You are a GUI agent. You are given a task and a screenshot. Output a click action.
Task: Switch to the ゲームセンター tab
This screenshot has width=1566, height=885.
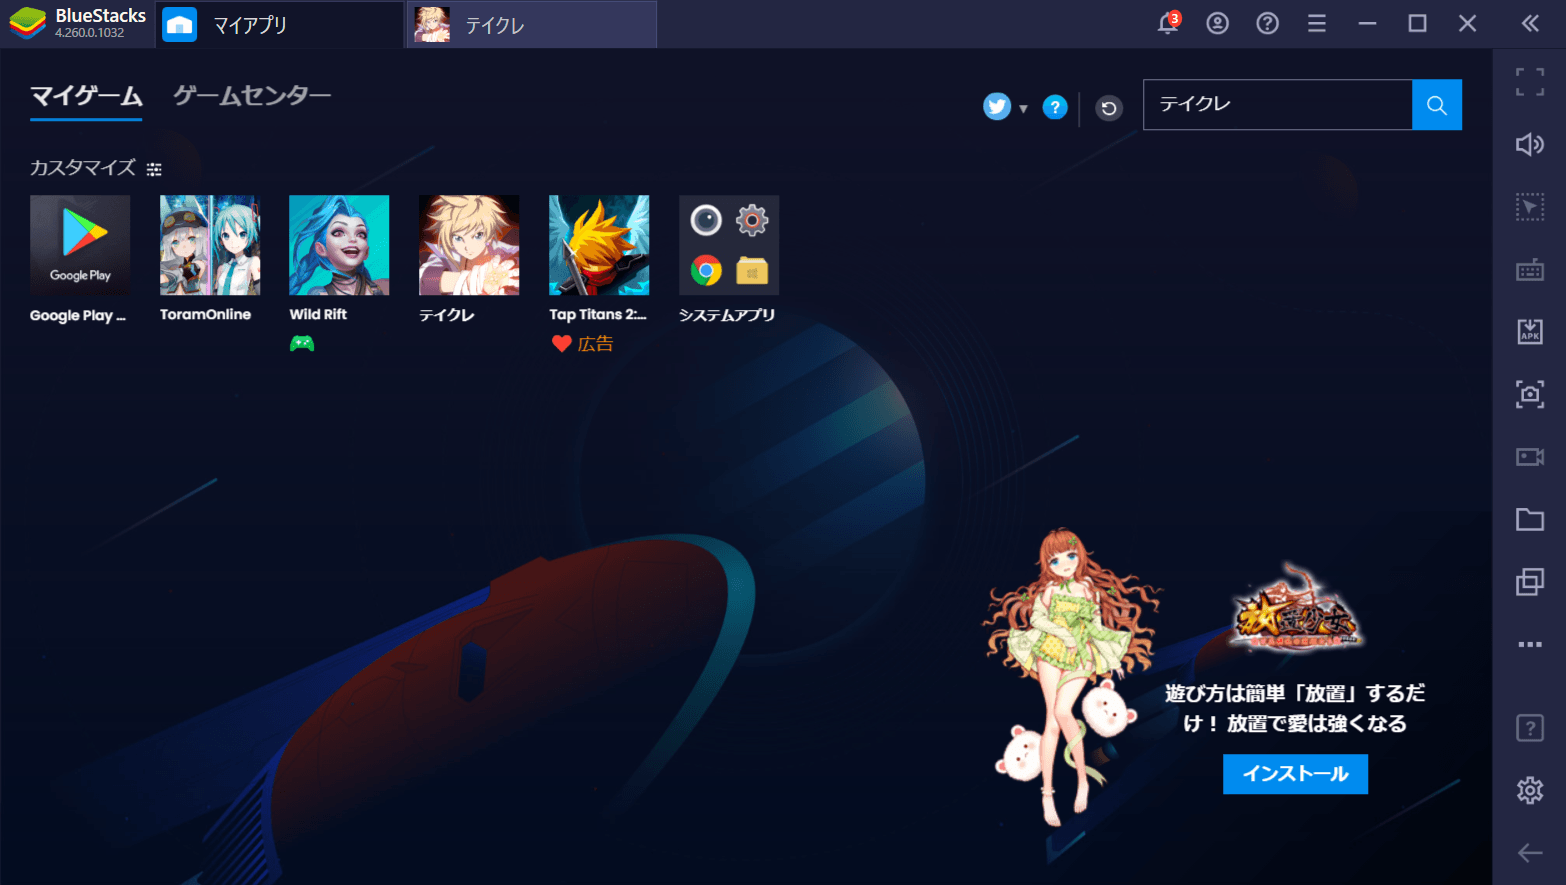click(251, 96)
